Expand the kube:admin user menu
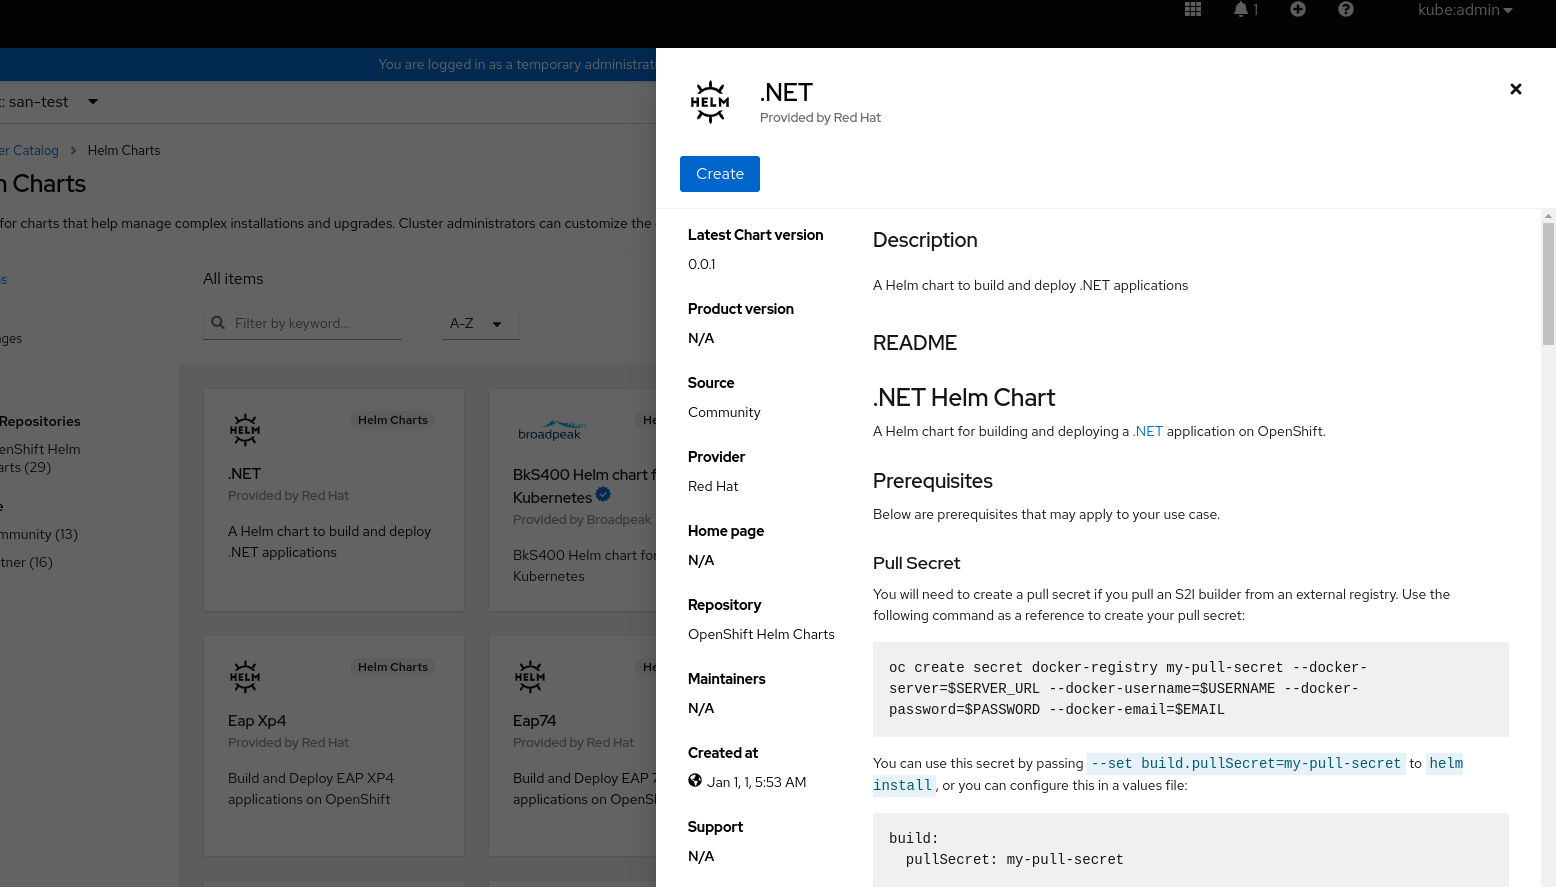 [1464, 10]
